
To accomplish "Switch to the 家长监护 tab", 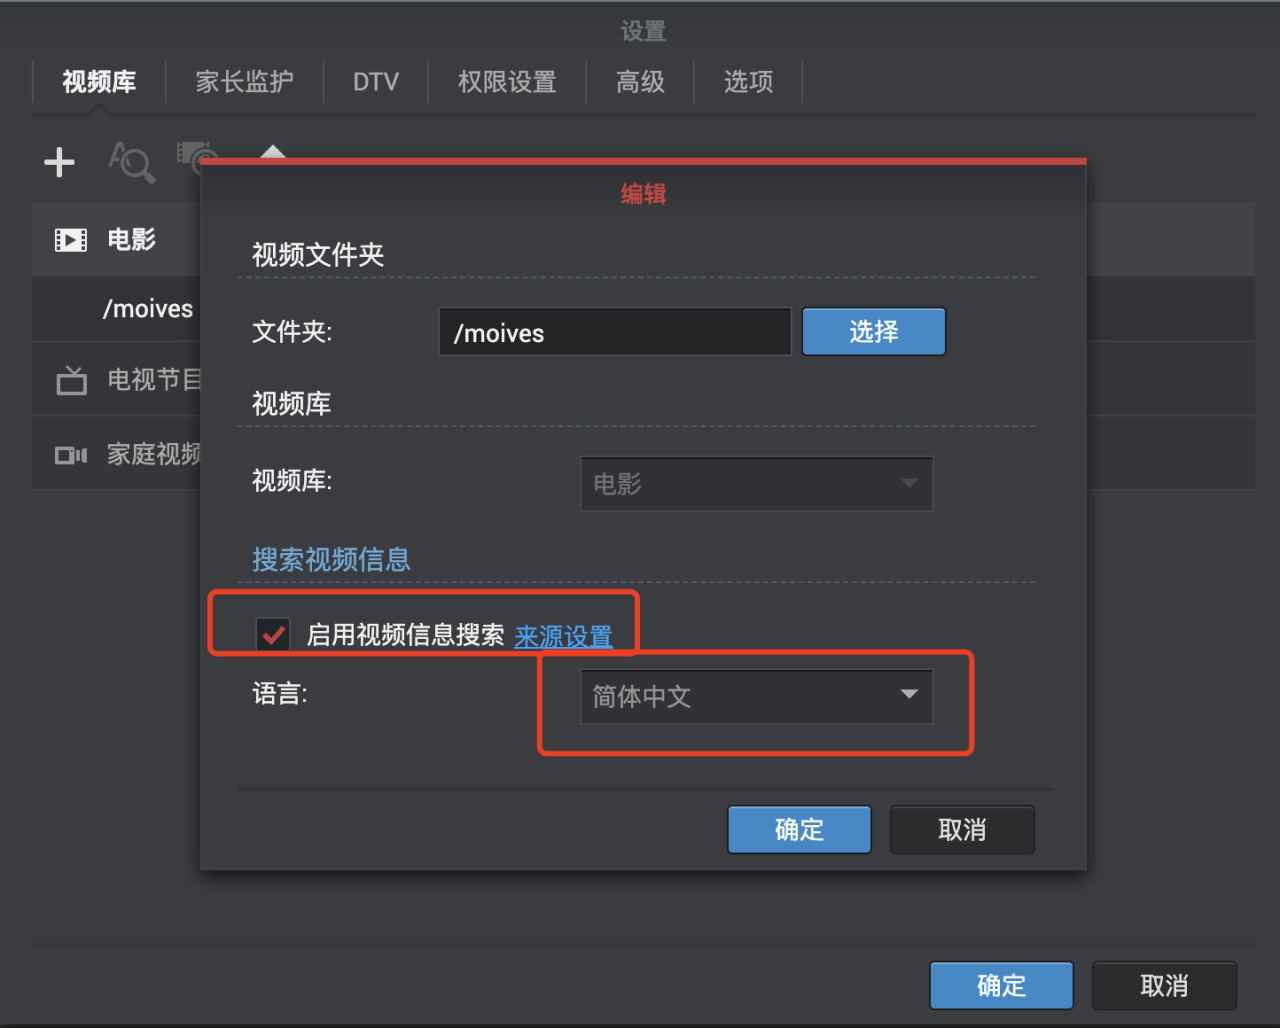I will [x=245, y=82].
